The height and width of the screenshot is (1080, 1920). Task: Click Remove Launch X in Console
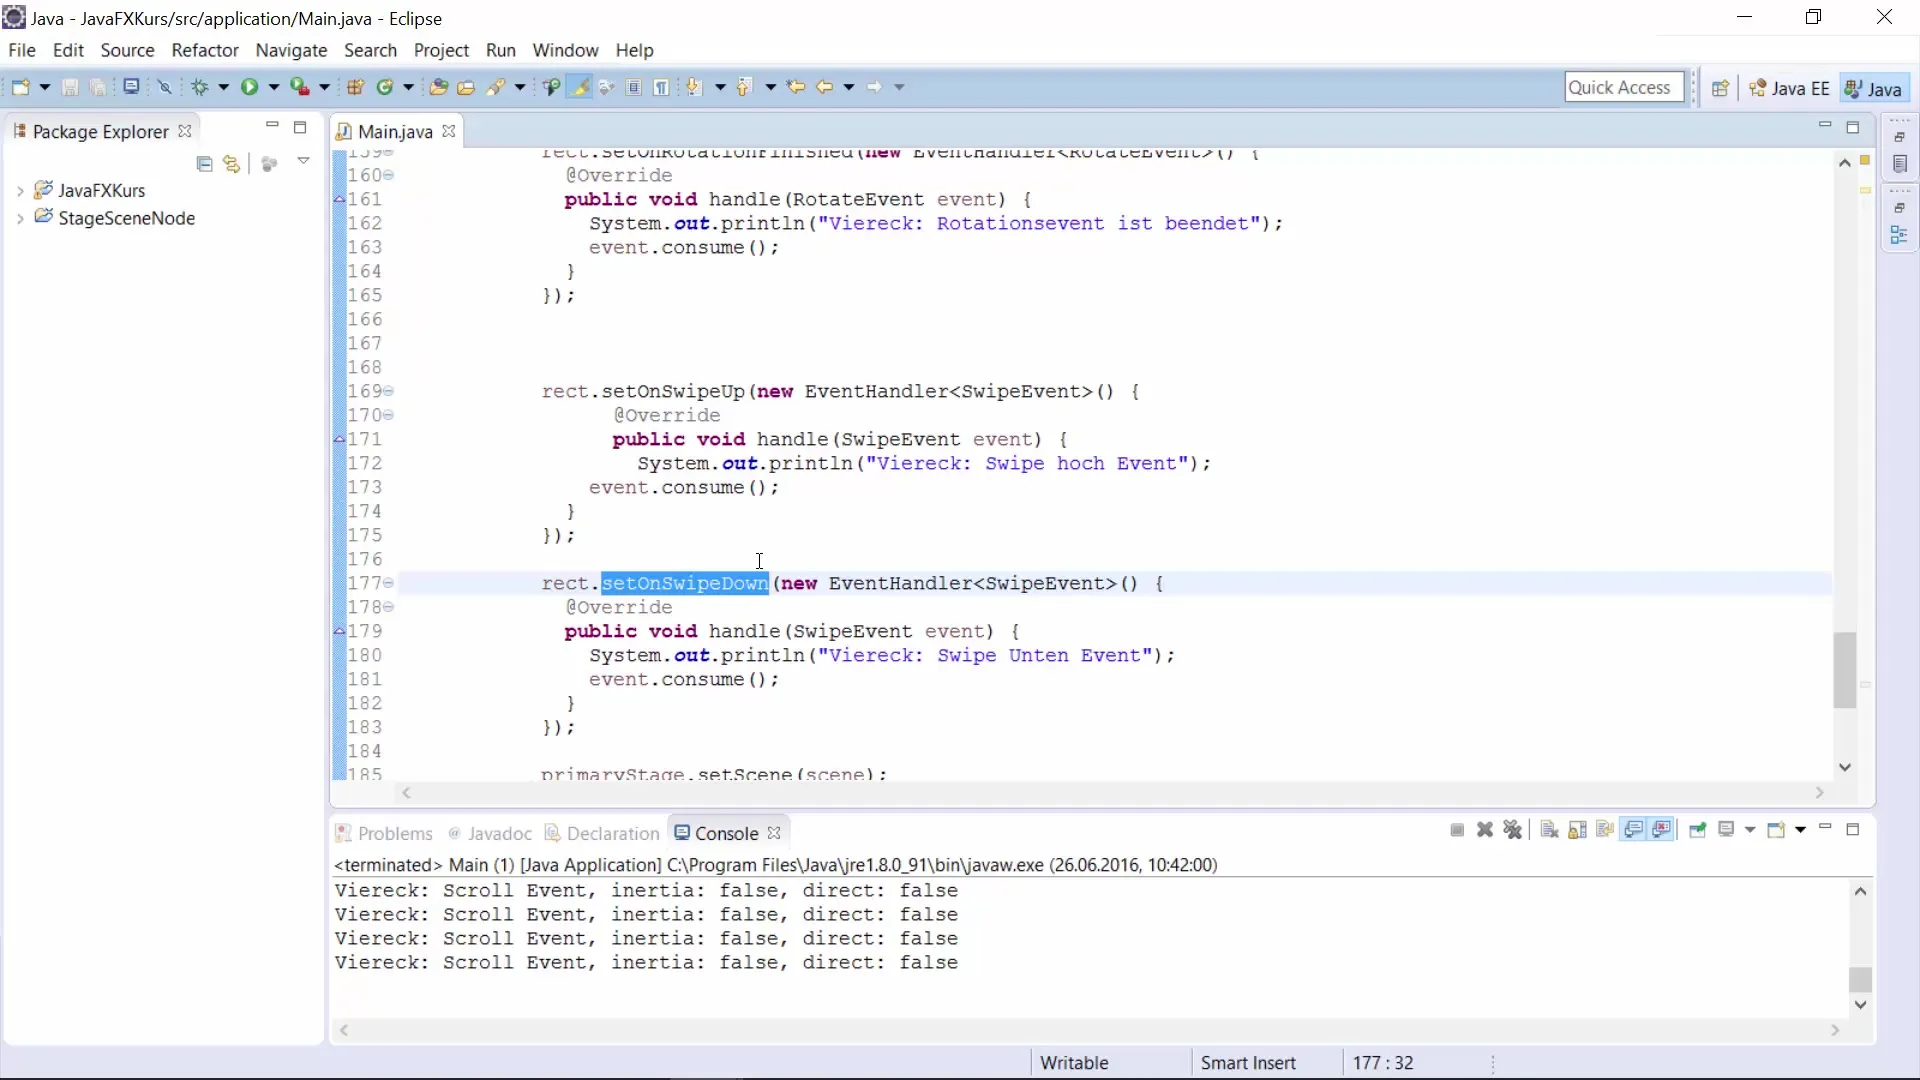1485,830
